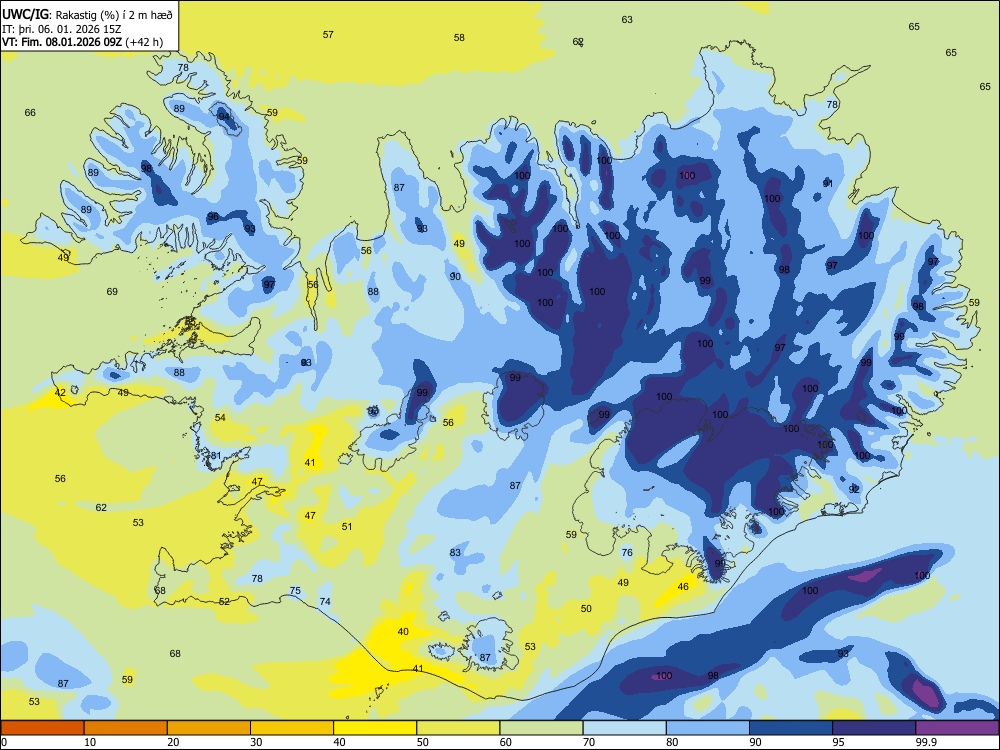
Task: Click the humidity value '74' on south coast
Action: click(x=325, y=601)
